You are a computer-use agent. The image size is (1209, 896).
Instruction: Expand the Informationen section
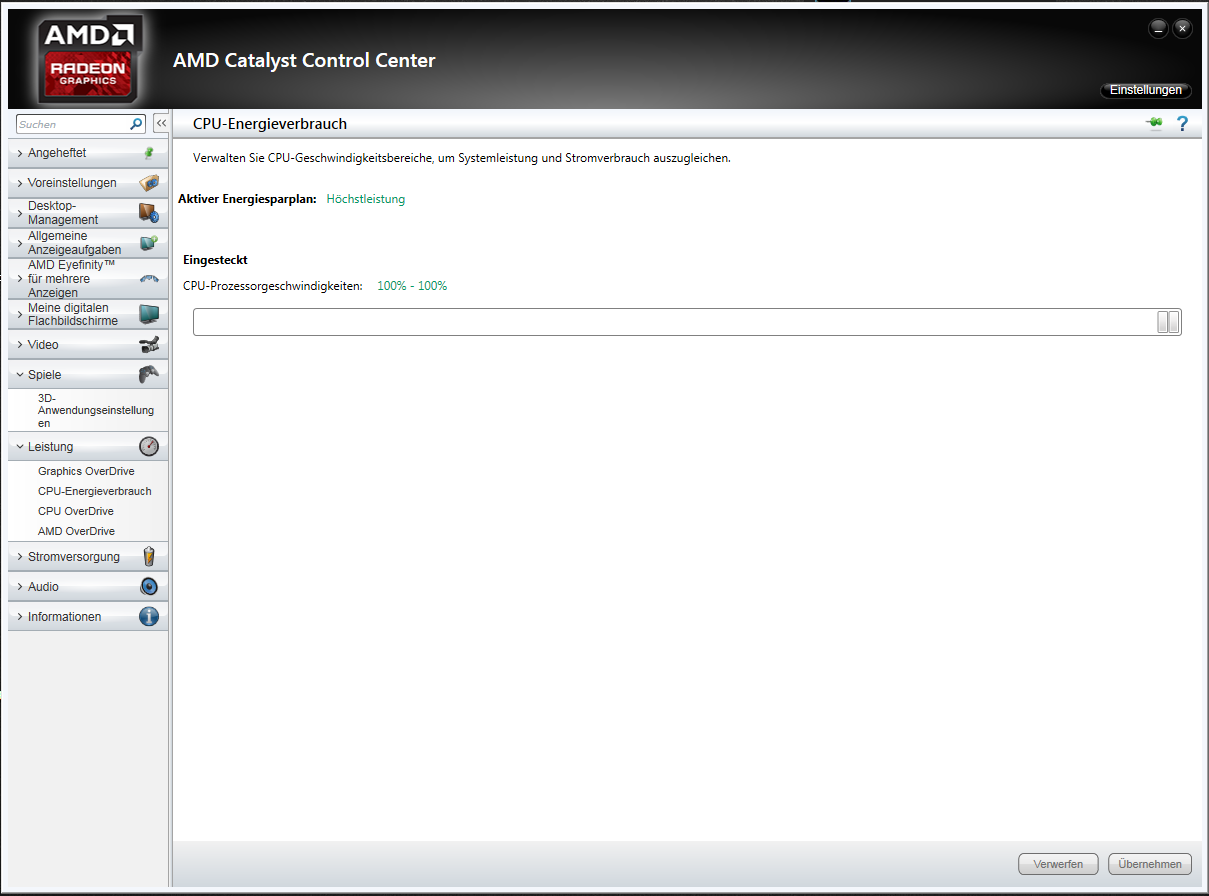(88, 617)
